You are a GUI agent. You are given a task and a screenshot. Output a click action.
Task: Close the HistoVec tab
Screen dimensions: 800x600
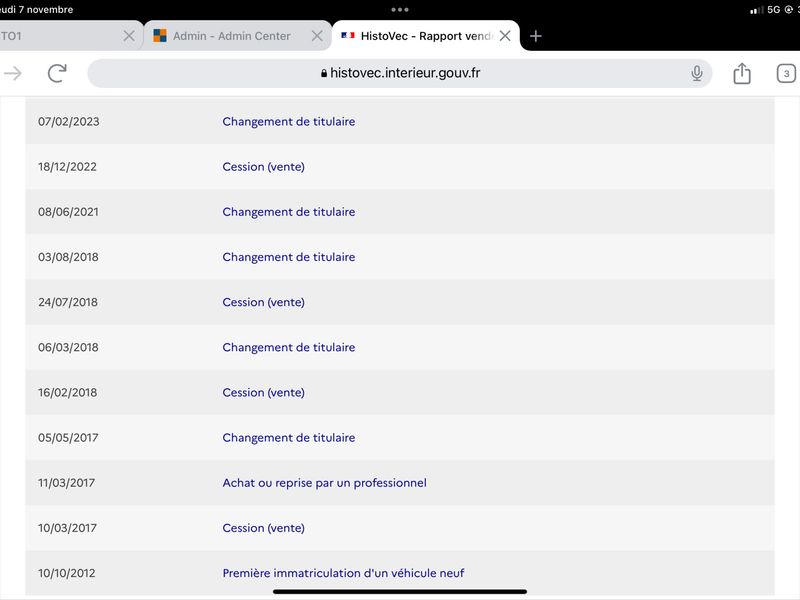(x=505, y=36)
